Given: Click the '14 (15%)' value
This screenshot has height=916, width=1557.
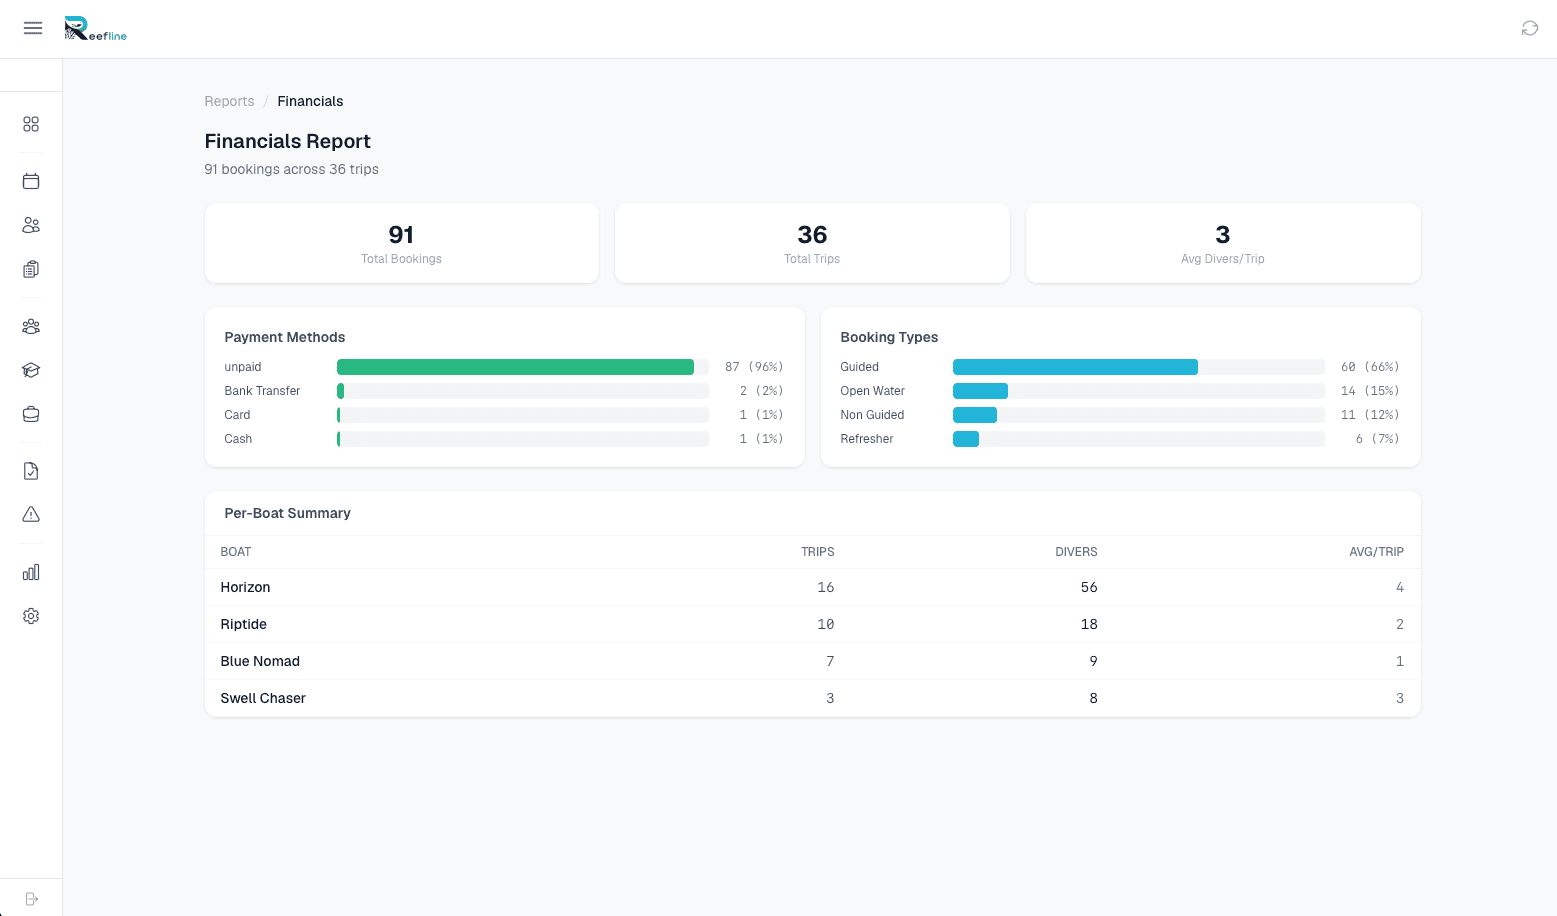Looking at the screenshot, I should (1370, 391).
